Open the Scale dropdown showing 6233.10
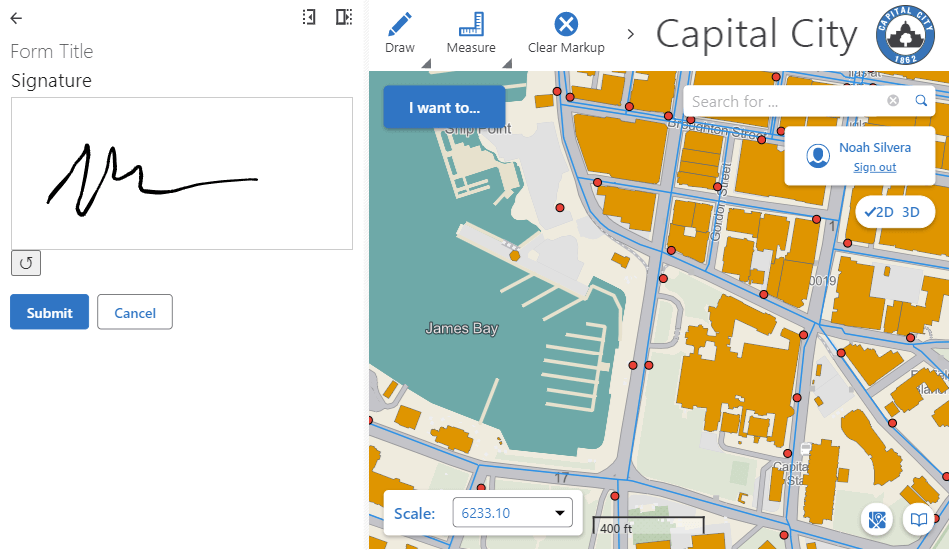 coord(512,513)
